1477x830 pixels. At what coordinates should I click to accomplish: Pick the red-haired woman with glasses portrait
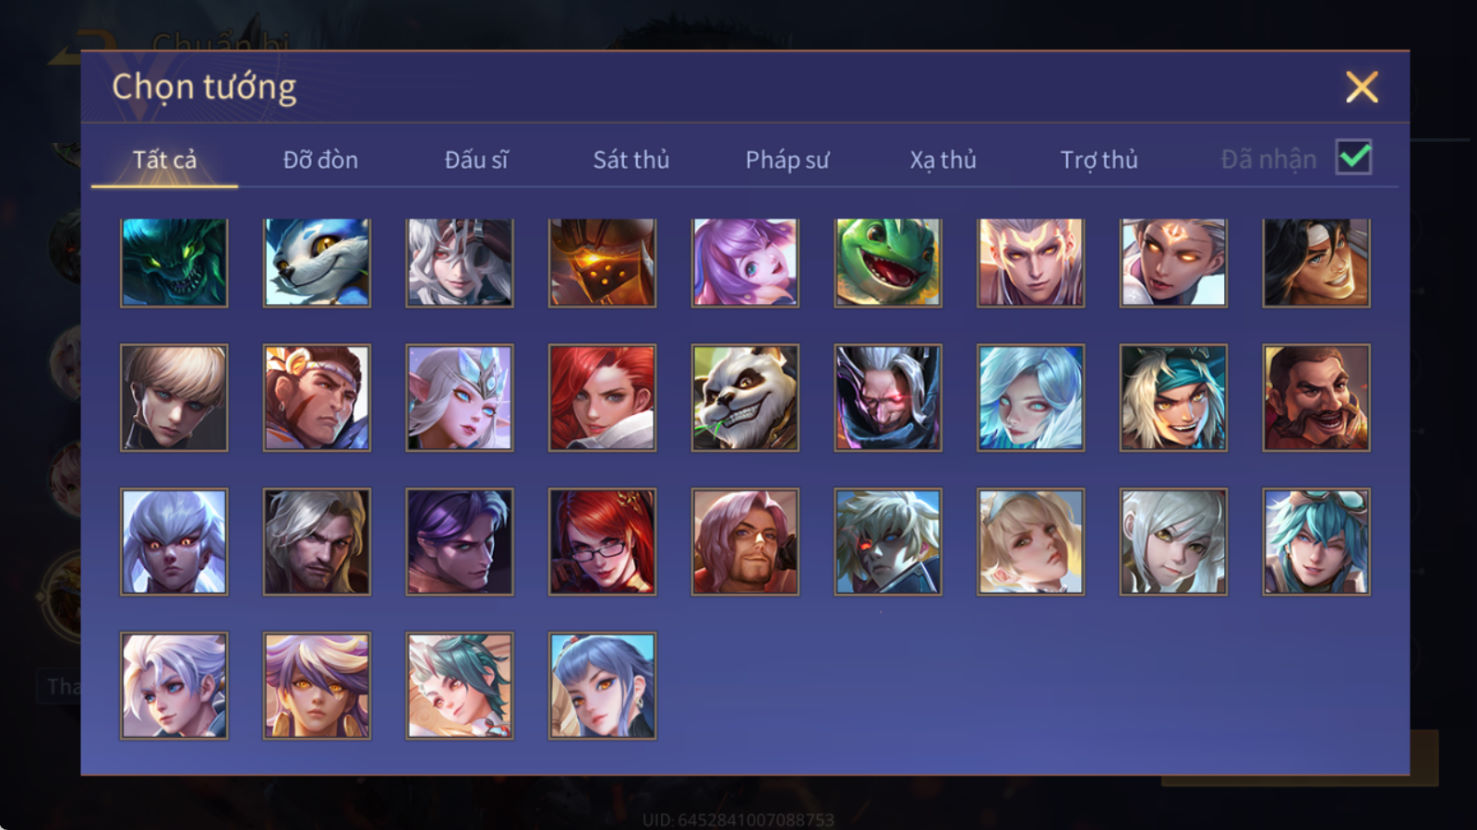(x=602, y=542)
